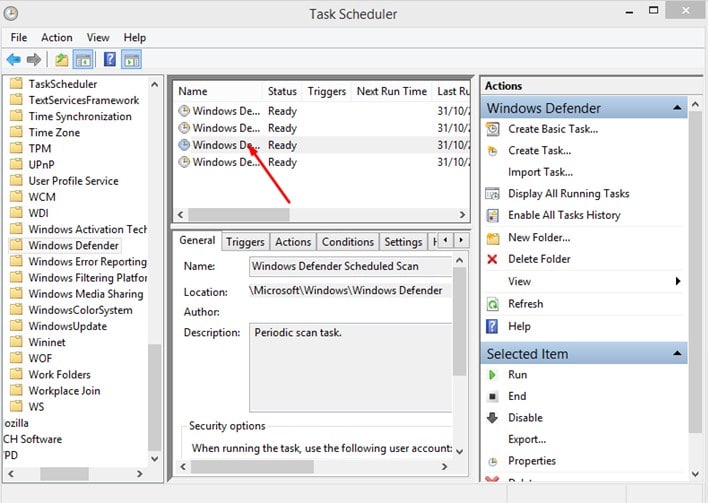
Task: Click the WindowsUpdate folder icon
Action: click(16, 326)
